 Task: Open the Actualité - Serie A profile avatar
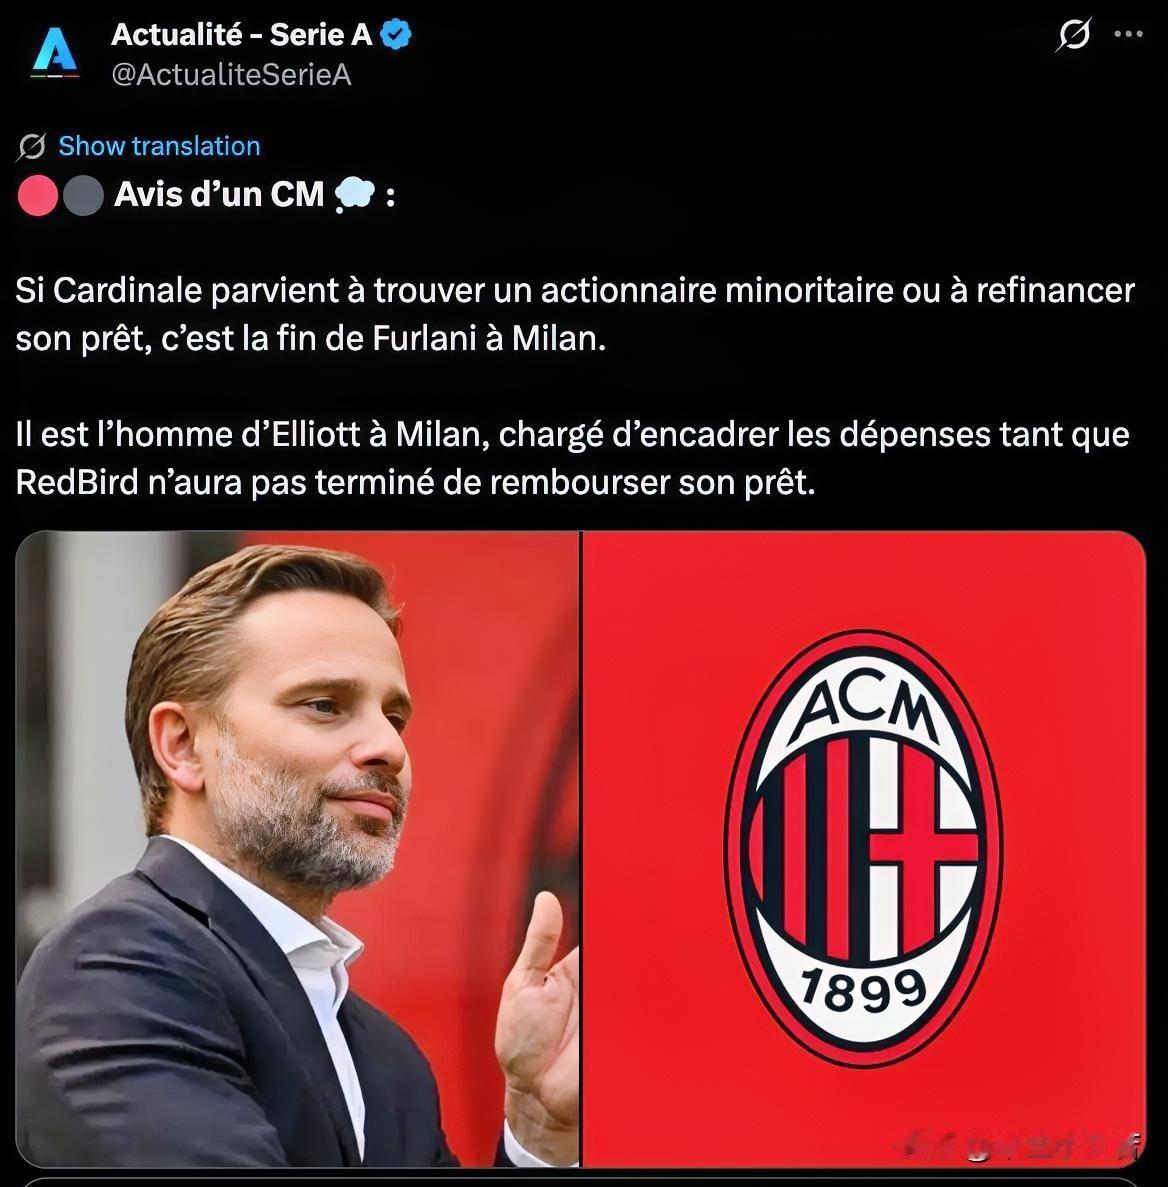point(55,53)
